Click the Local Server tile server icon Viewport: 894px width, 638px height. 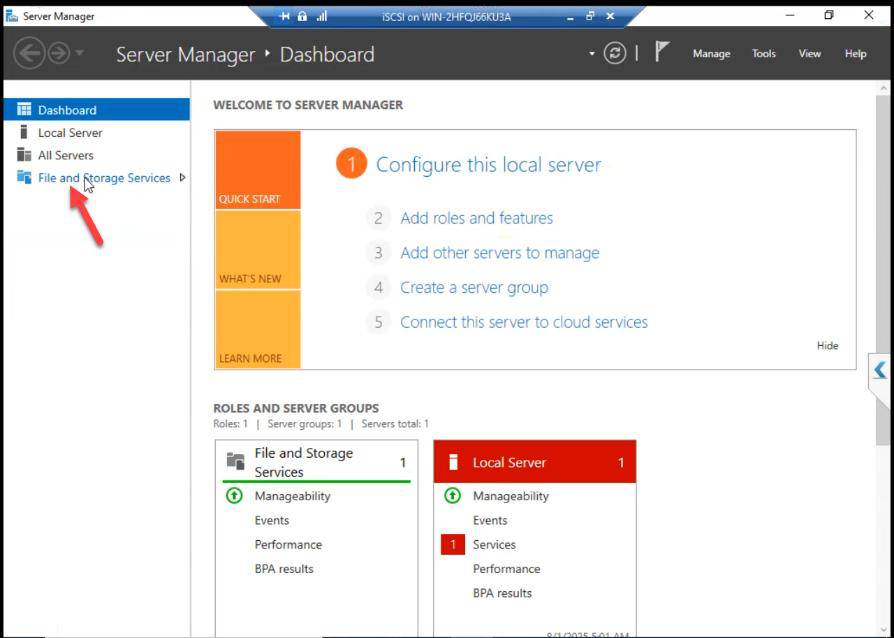tap(453, 462)
